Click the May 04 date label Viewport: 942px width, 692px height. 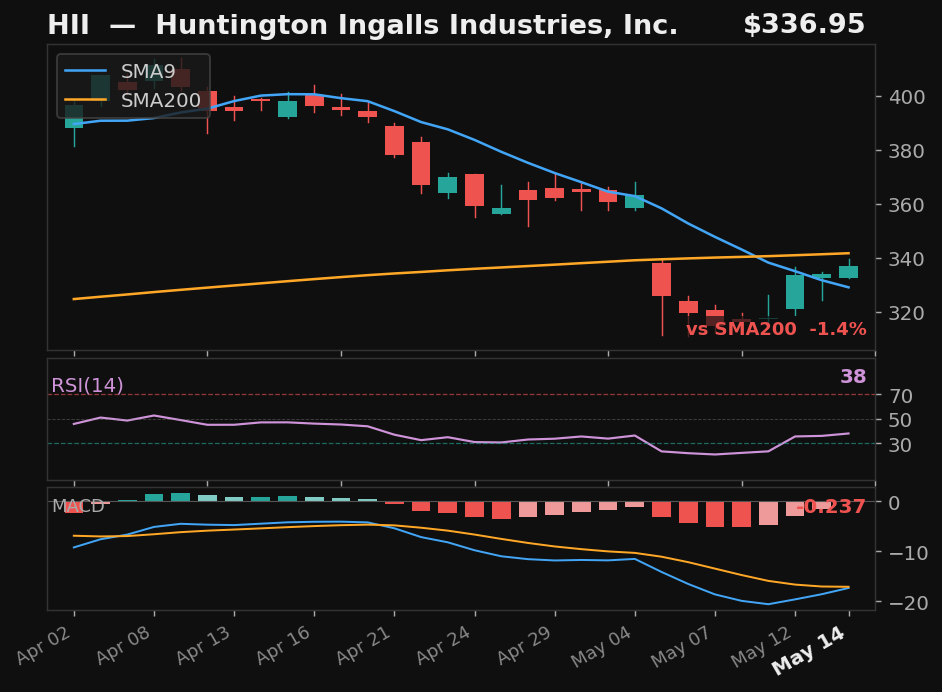(x=603, y=646)
